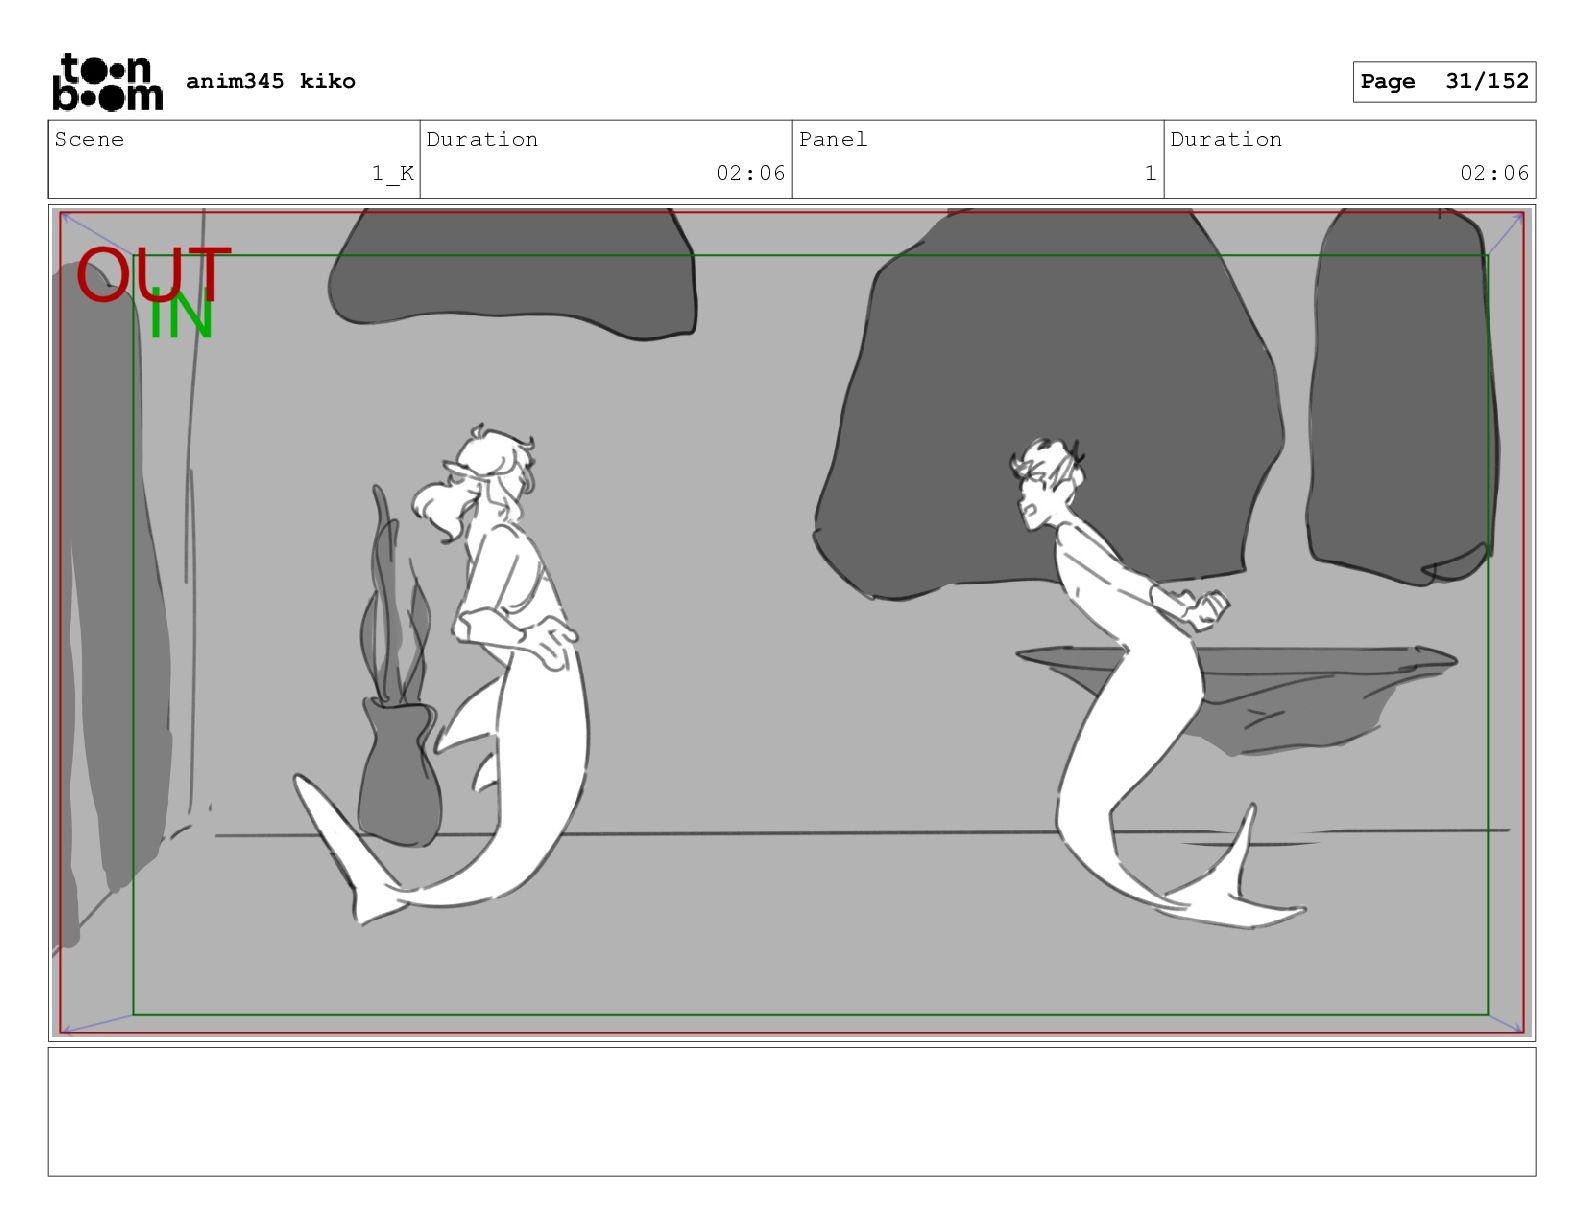Click the red 'OUT' camera label
Viewport: 1584px width, 1224px height.
153,274
